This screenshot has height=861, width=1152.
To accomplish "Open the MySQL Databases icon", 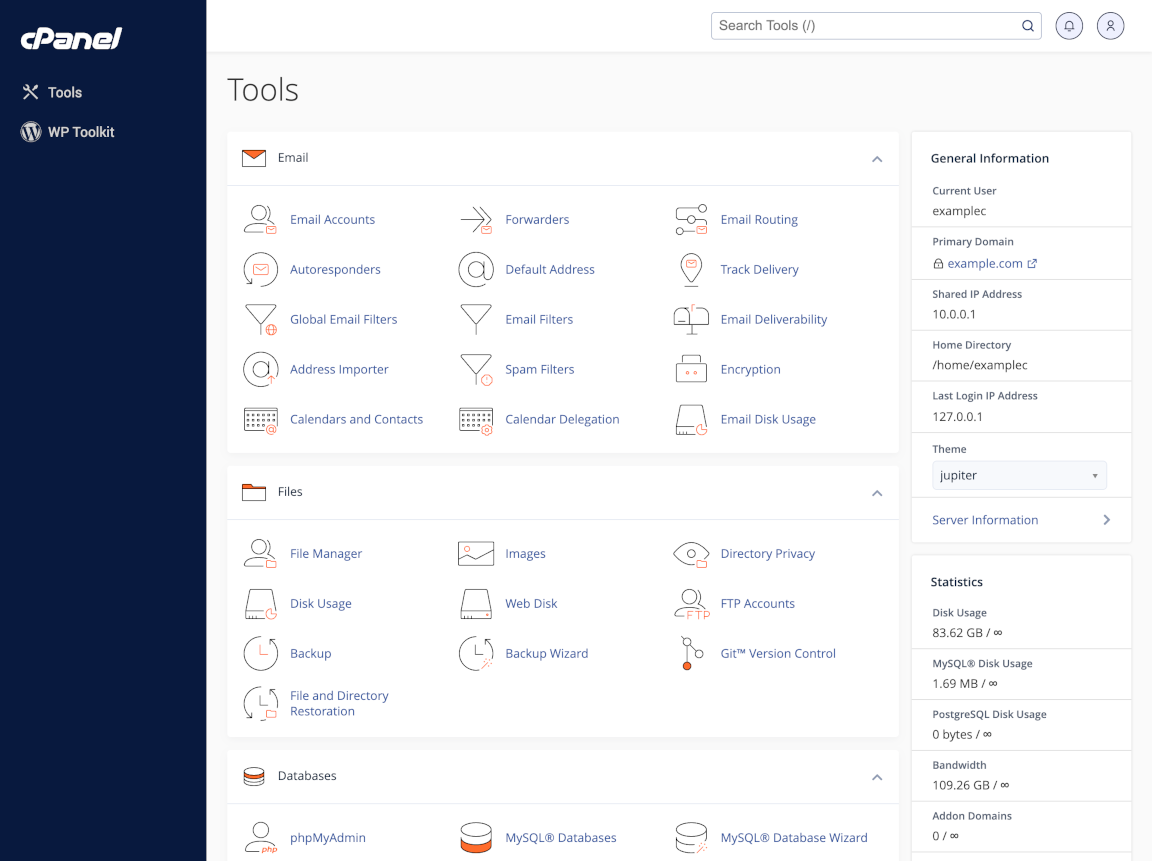I will [x=476, y=838].
